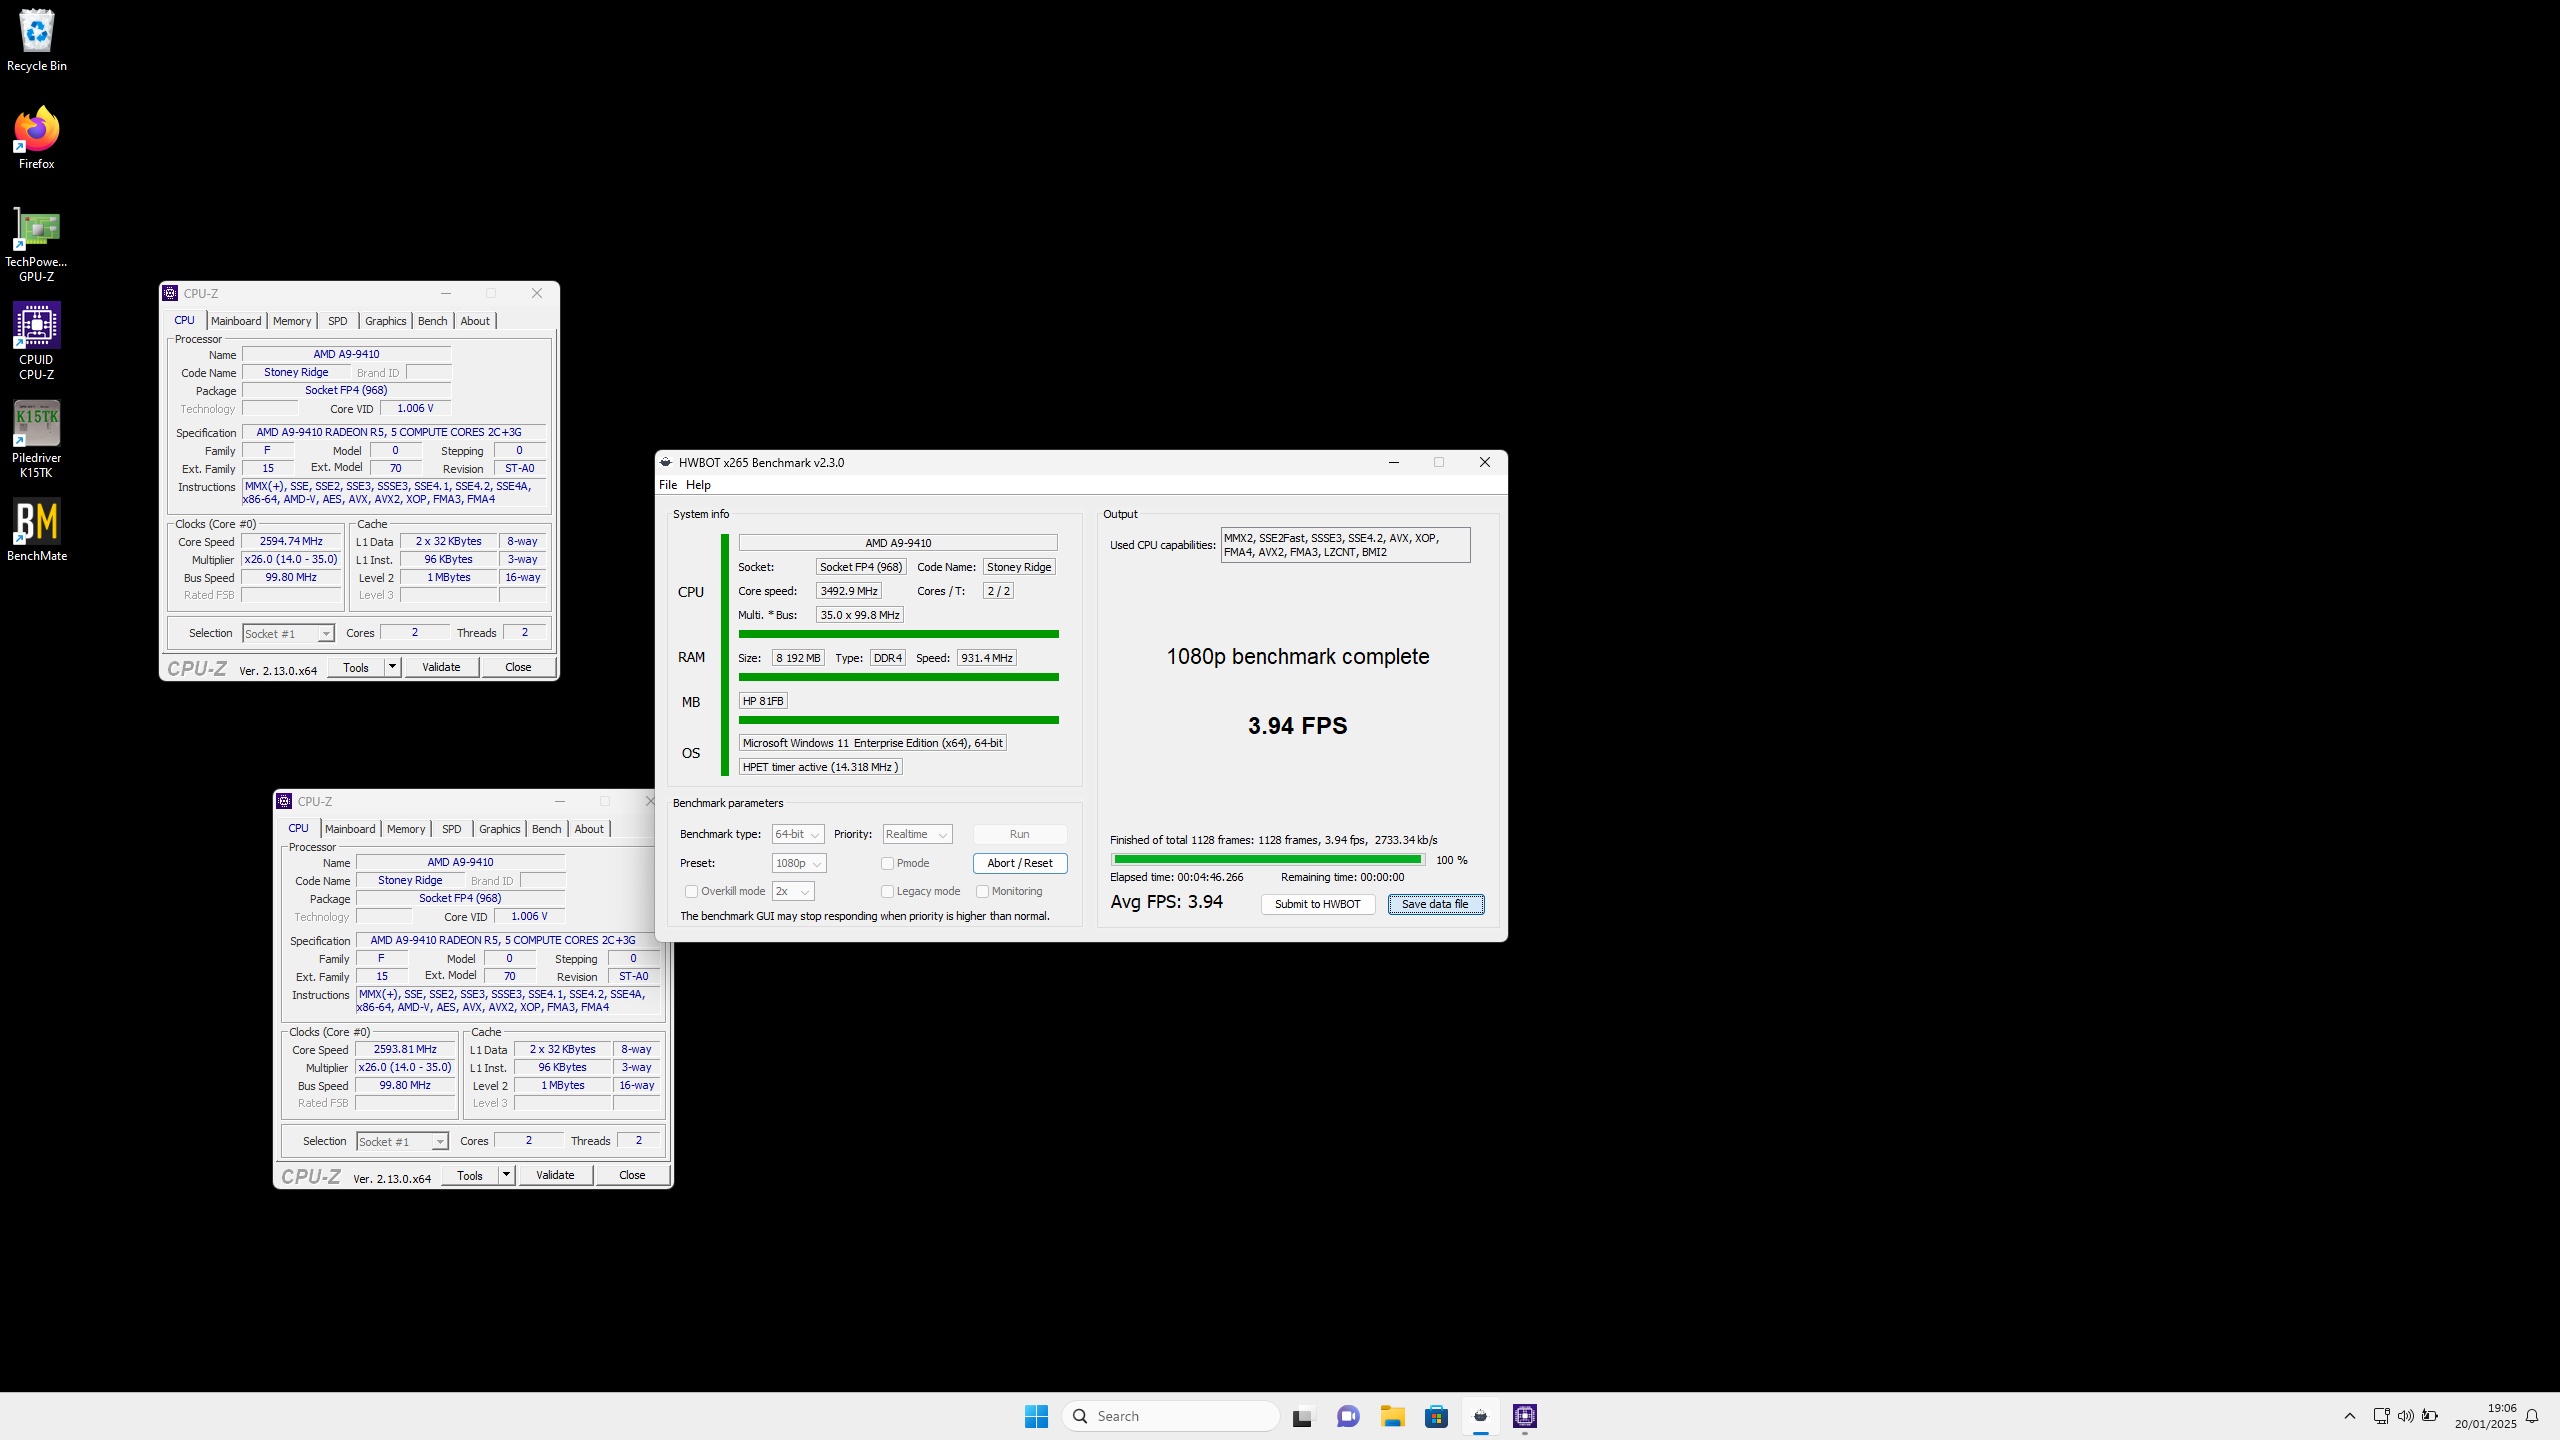The height and width of the screenshot is (1440, 2560).
Task: Switch to Graphics tab in upper CPU-Z
Action: click(x=386, y=321)
